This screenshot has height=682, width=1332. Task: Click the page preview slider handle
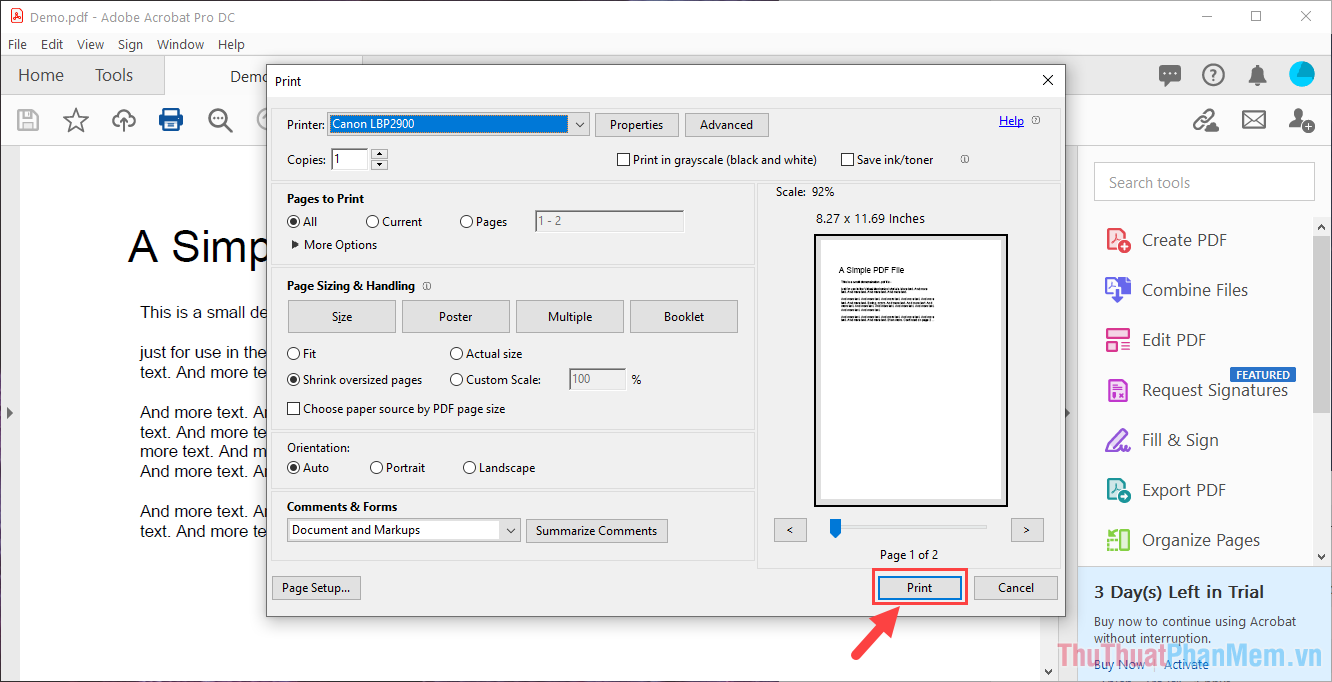tap(836, 528)
